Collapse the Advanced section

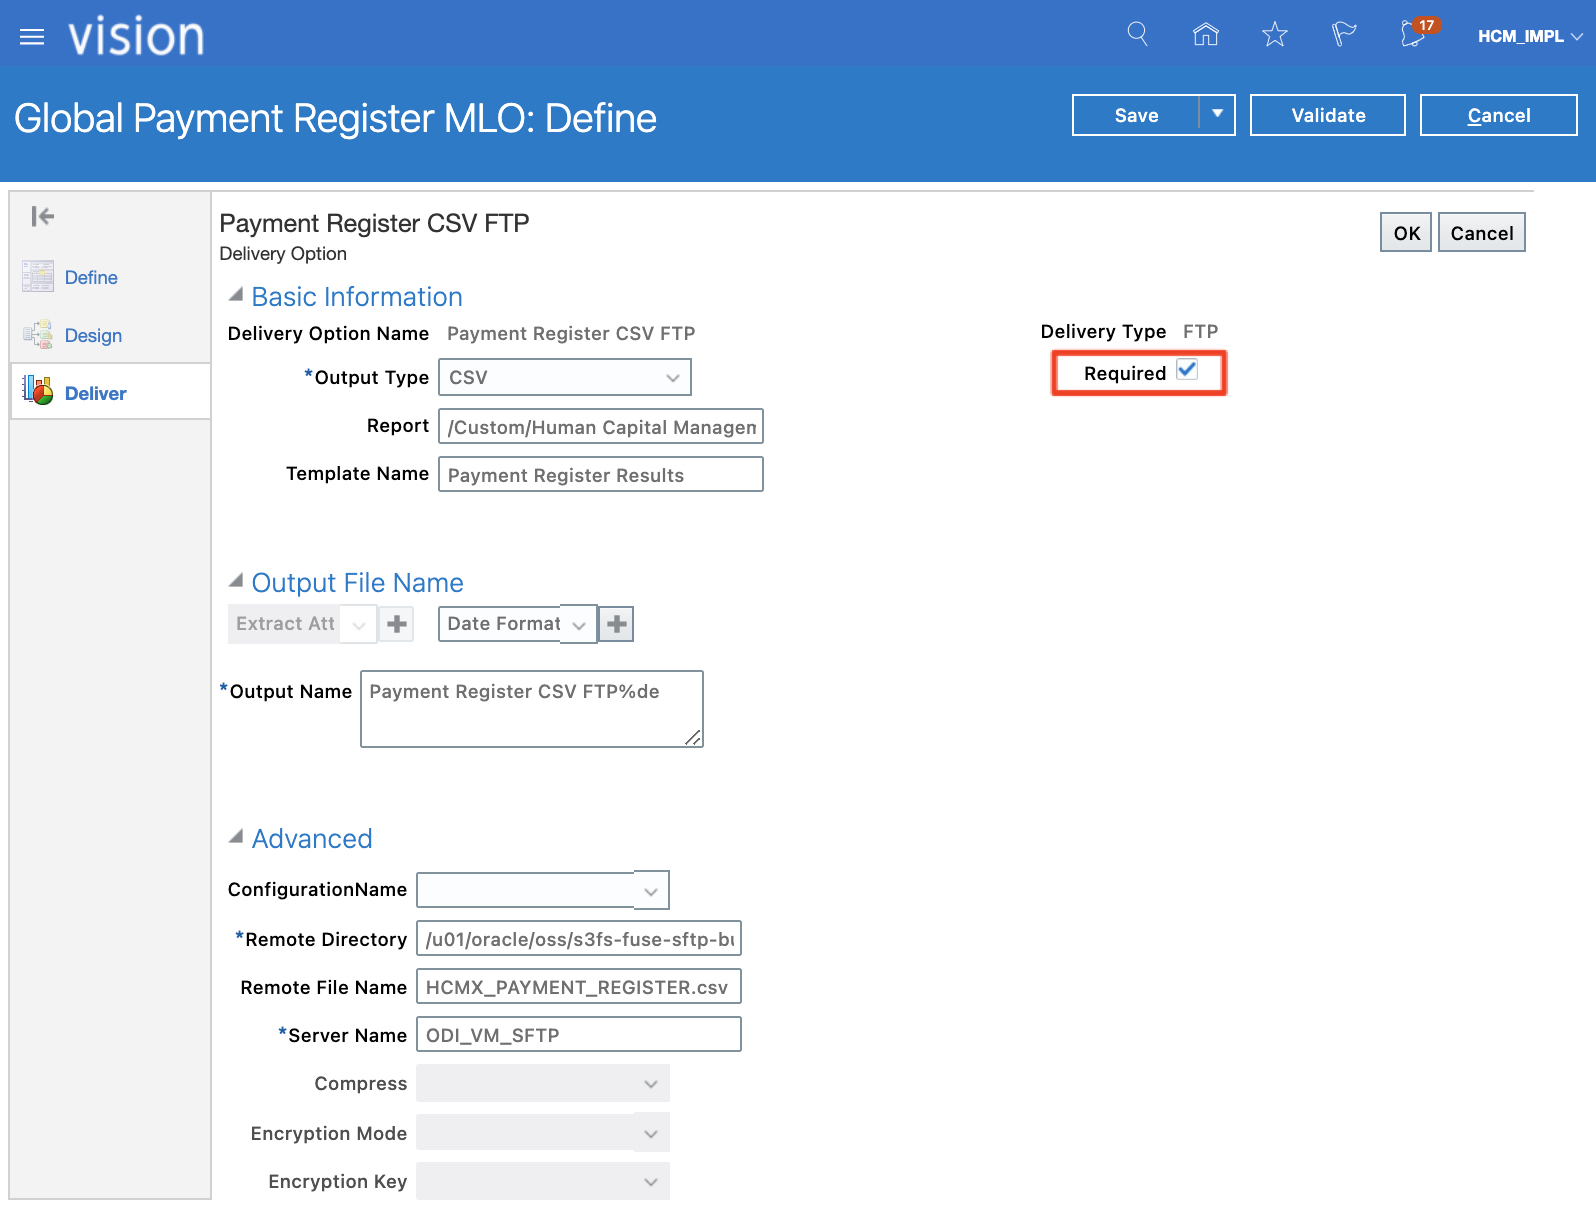236,837
